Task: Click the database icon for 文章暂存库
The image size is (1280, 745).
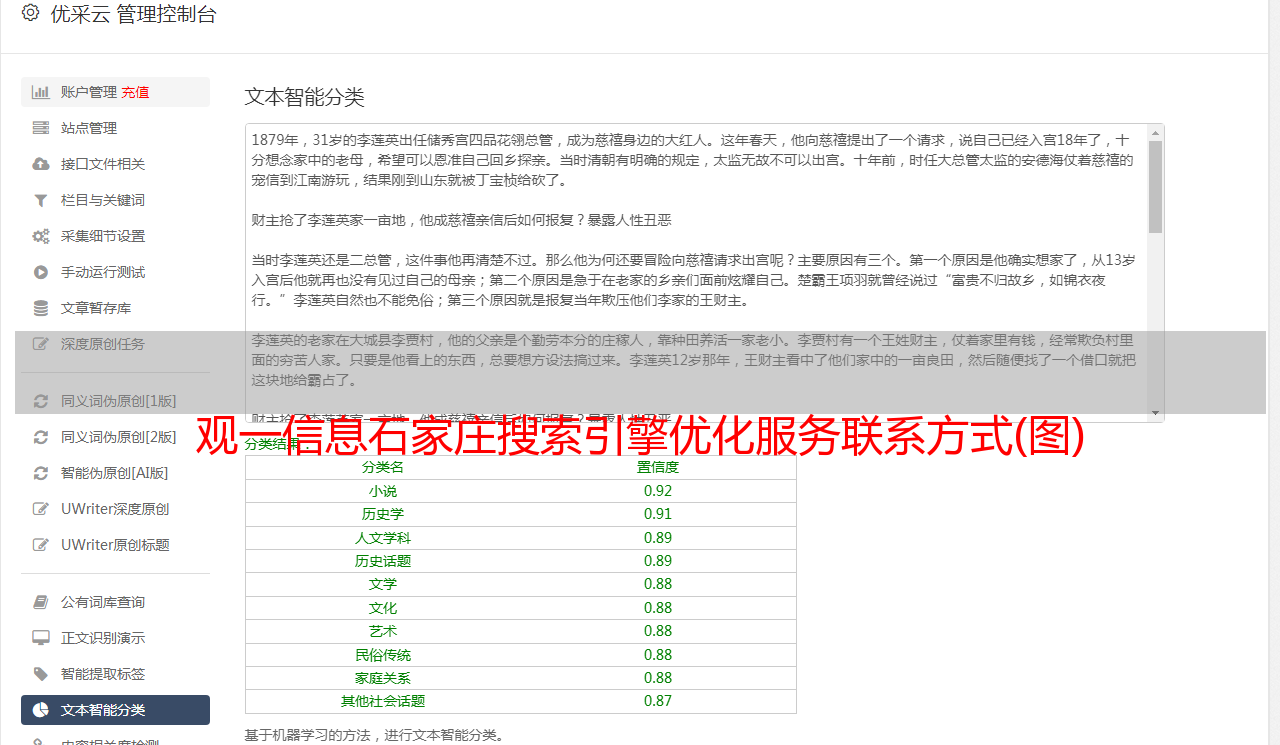Action: [41, 308]
